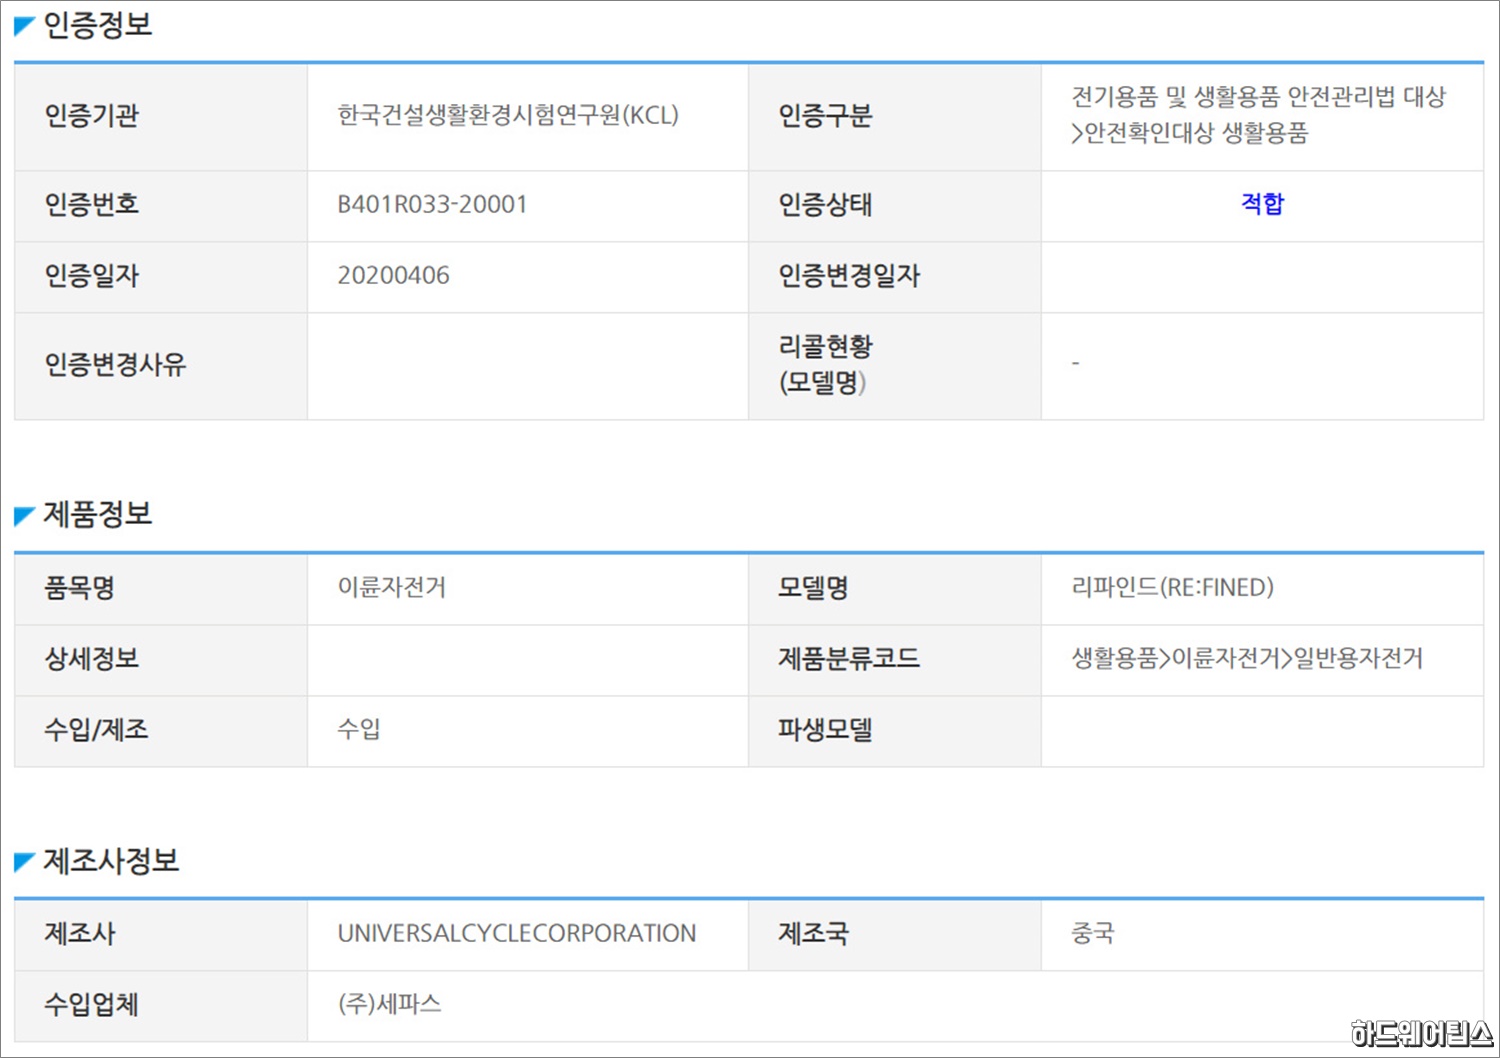Click the 제조사 label cell
Viewport: 1500px width, 1058px height.
pos(161,935)
